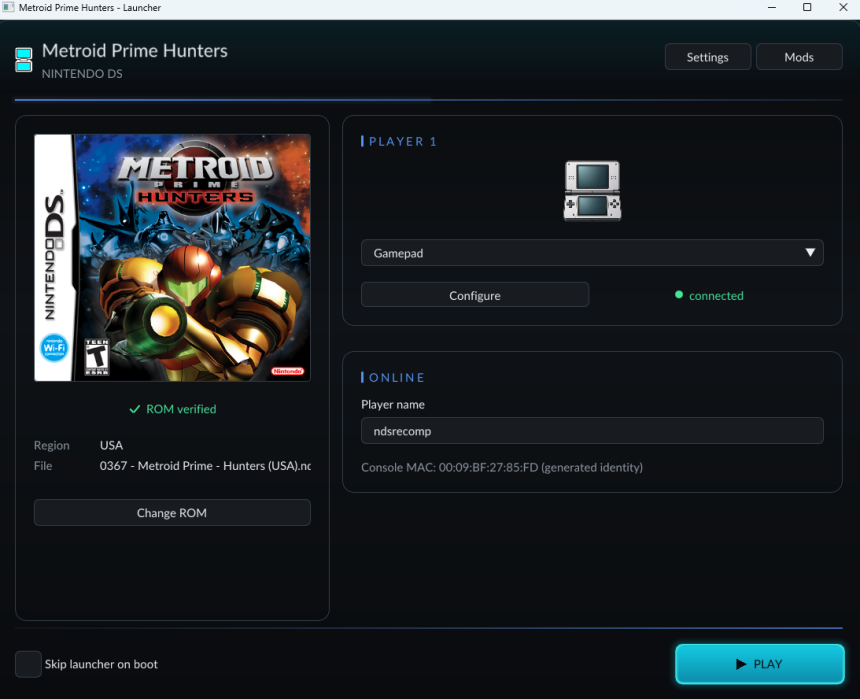Click the 'File' label
Image resolution: width=860 pixels, height=699 pixels.
point(43,466)
